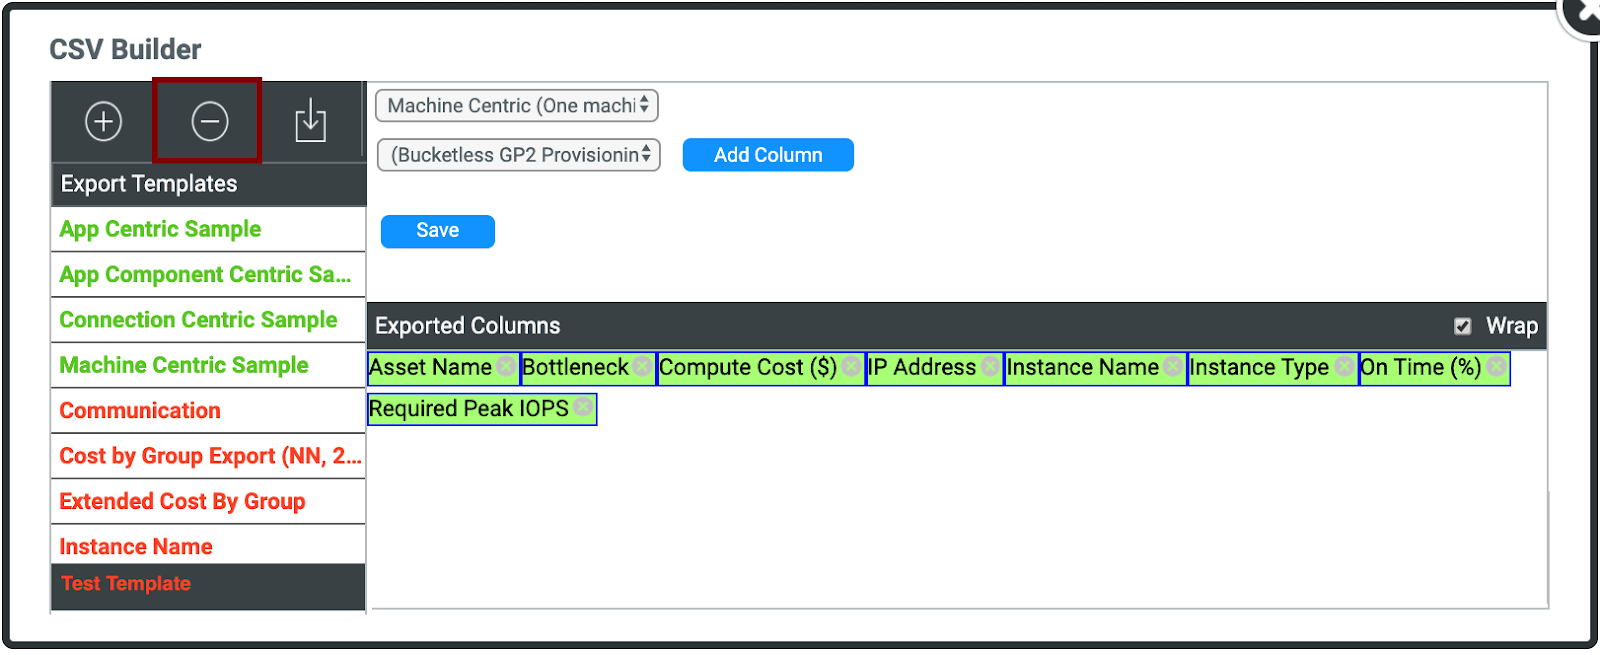Toggle the Wrap checkbox
This screenshot has width=1600, height=655.
point(1462,326)
